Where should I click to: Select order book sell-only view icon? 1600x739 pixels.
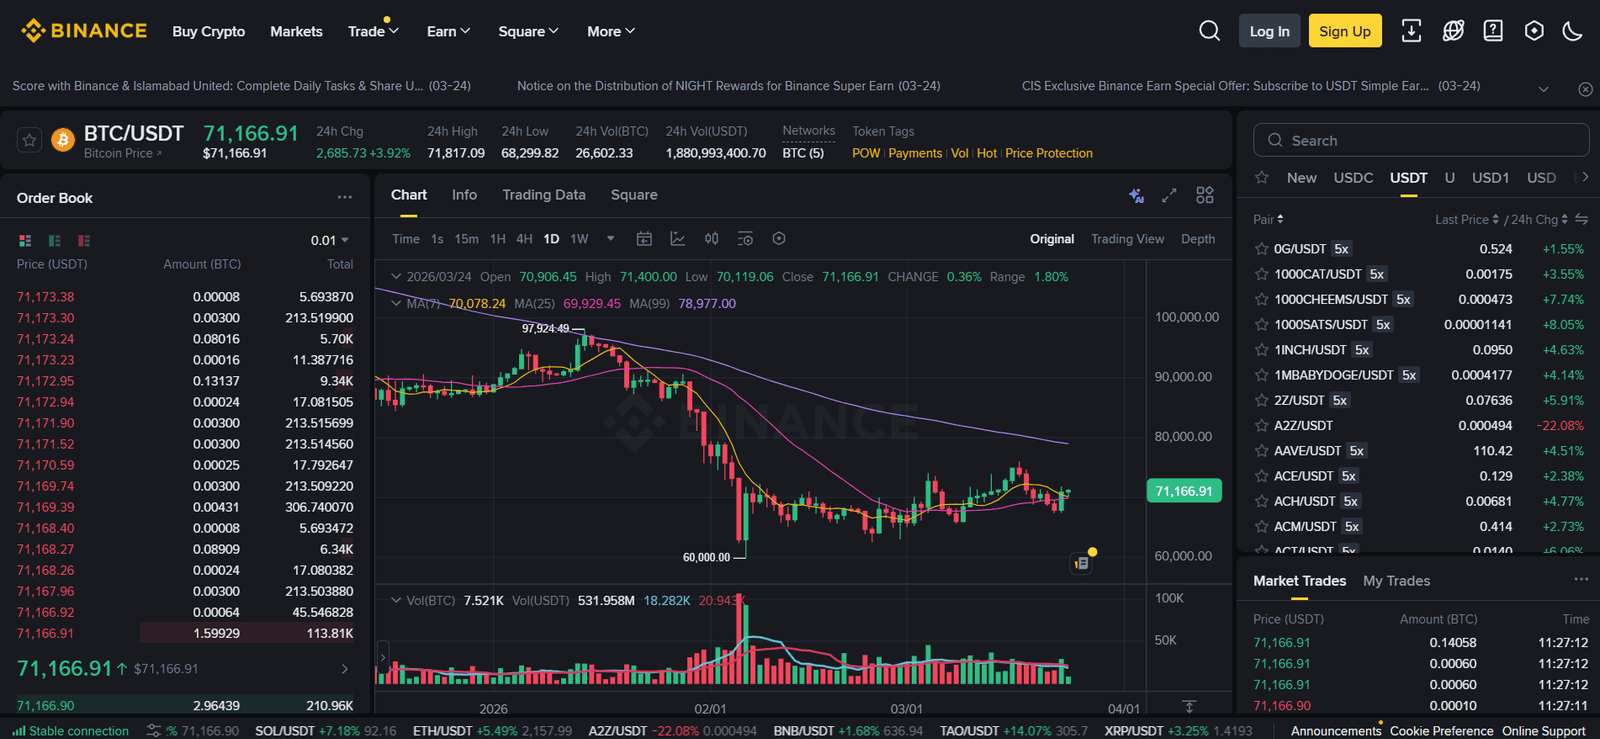coord(84,241)
